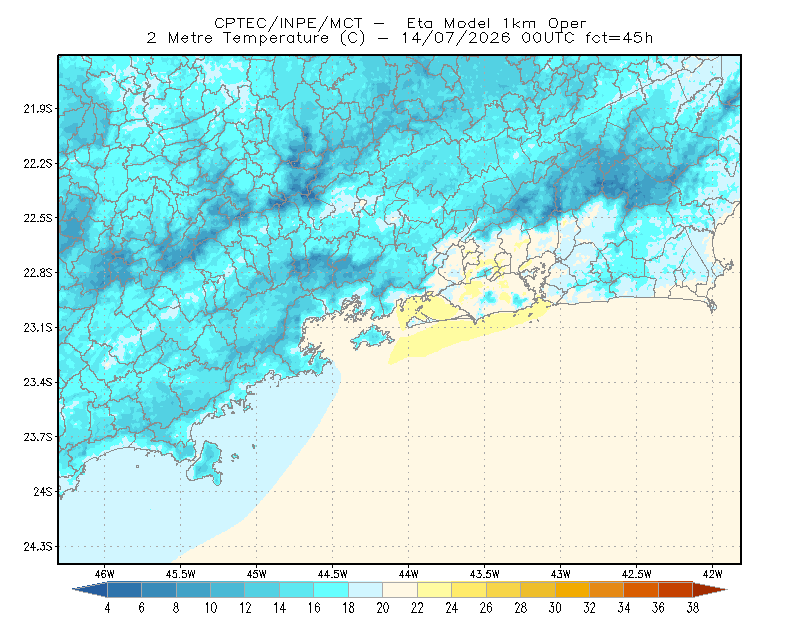Click the 36-38 degree red-brown swatch
Image resolution: width=800 pixels, height=618 pixels.
tap(676, 590)
